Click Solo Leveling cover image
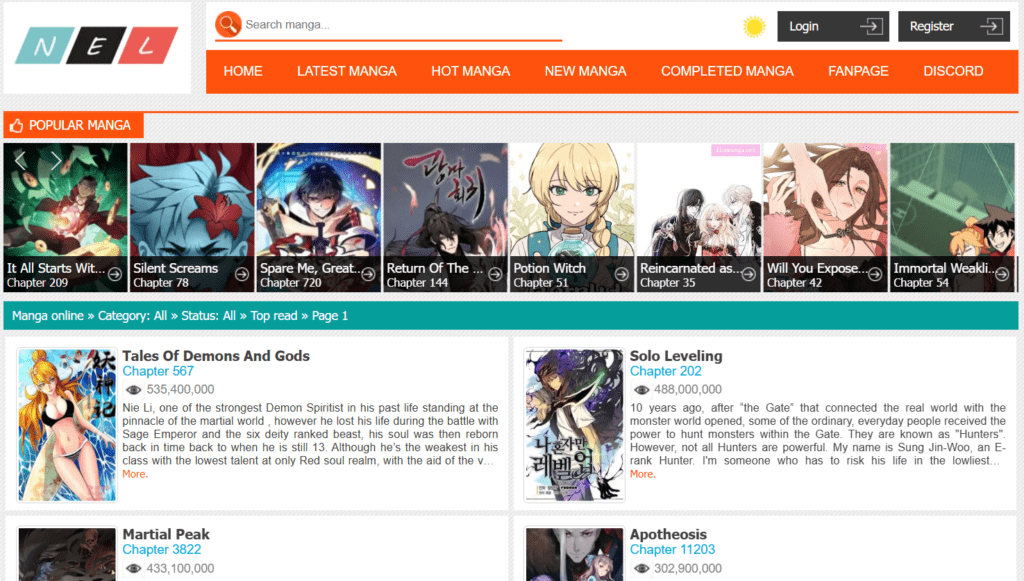 click(x=575, y=425)
